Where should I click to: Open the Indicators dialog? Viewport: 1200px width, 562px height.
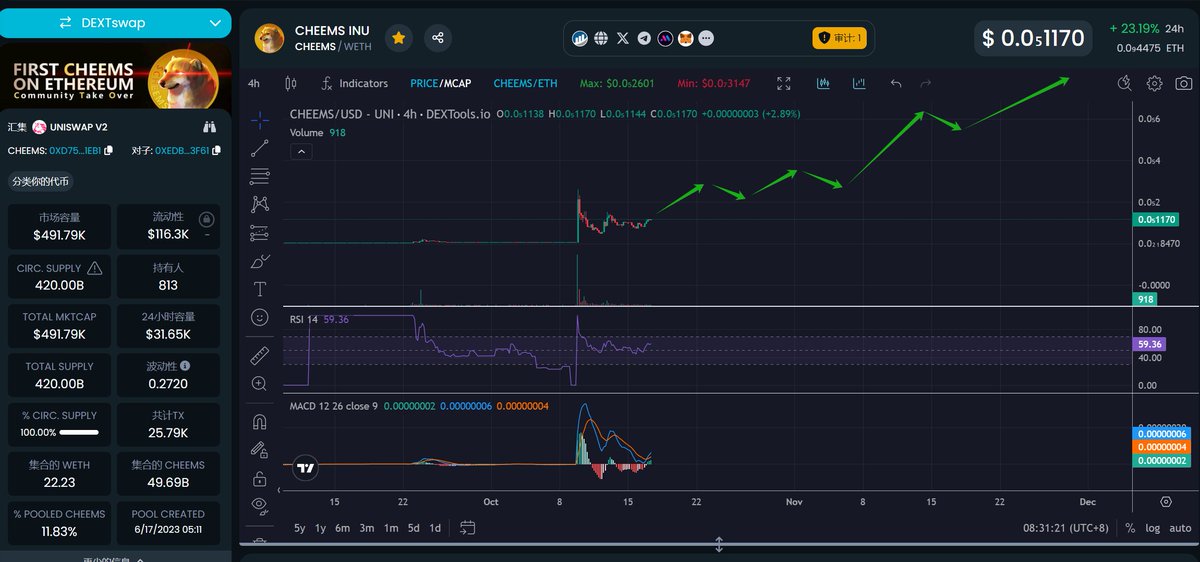tap(354, 84)
